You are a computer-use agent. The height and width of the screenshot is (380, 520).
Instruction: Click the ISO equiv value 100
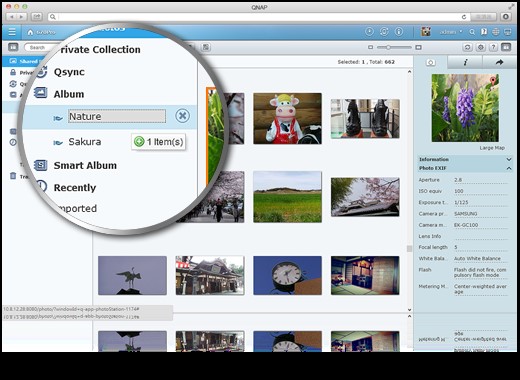coord(459,191)
